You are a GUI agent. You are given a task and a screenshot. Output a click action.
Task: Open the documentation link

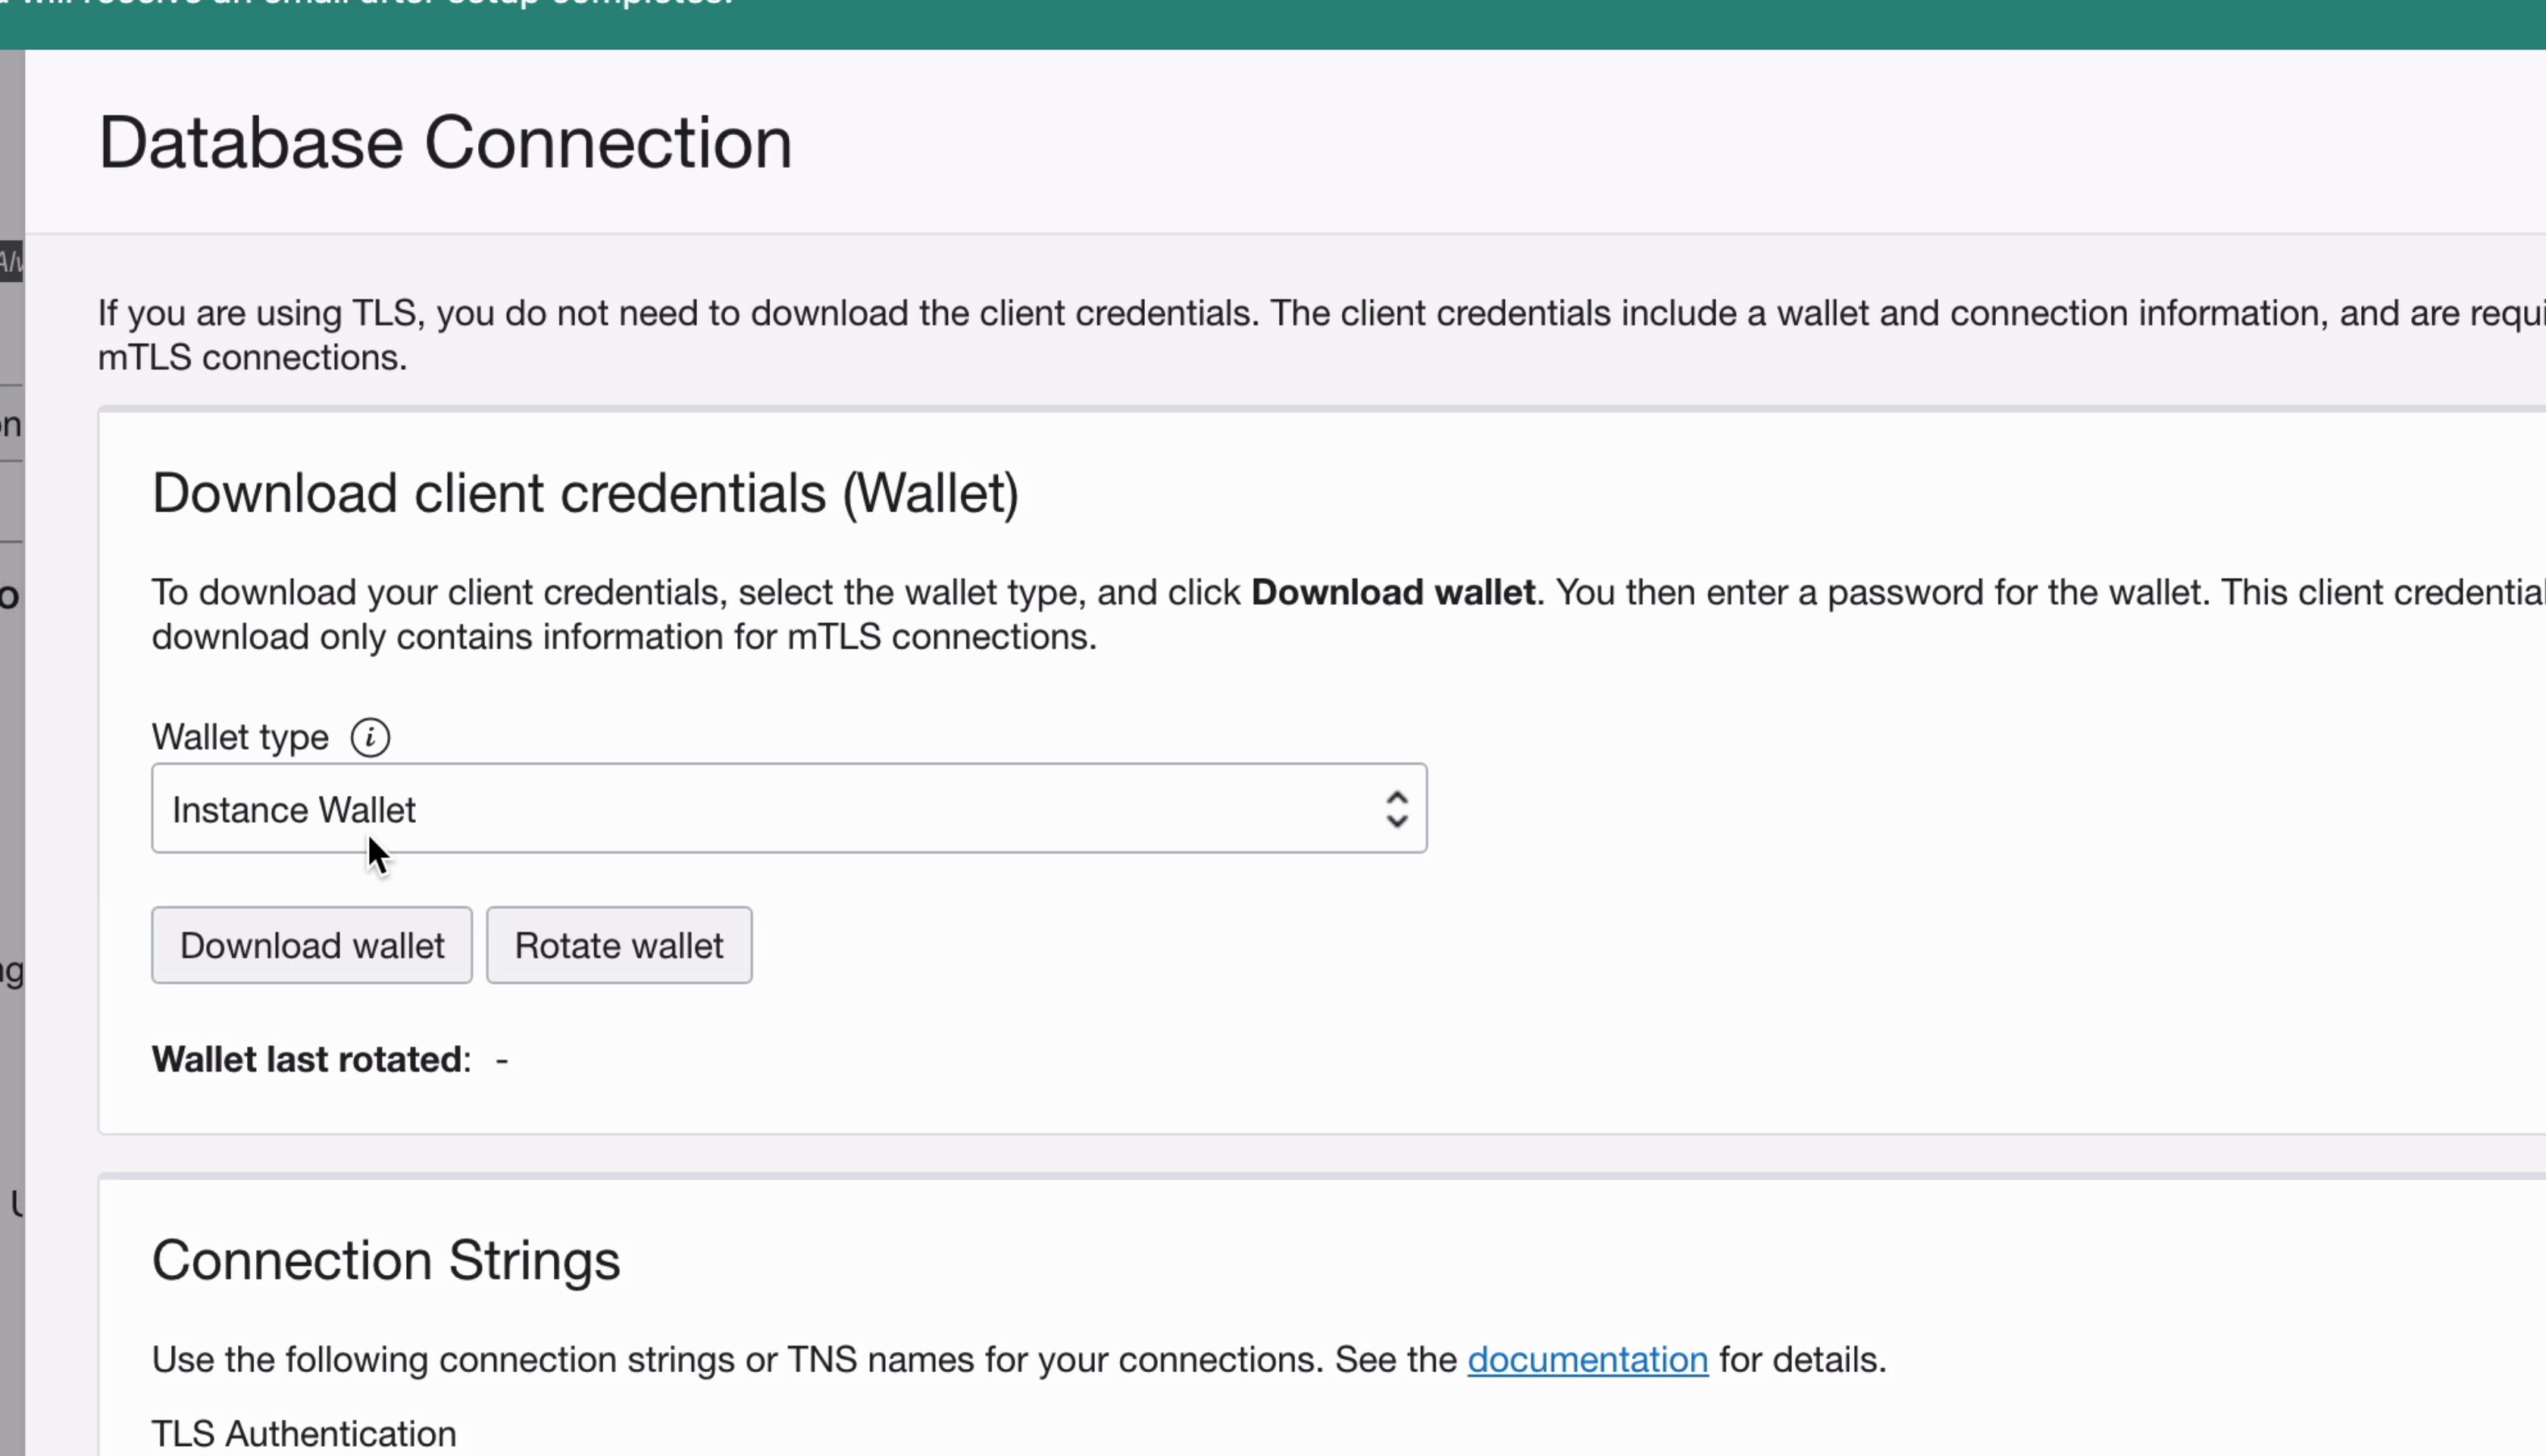click(1587, 1360)
